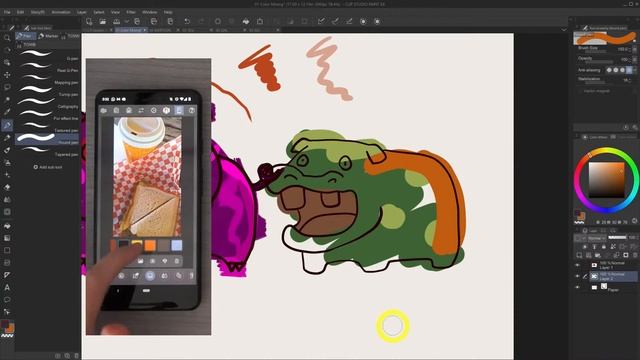The width and height of the screenshot is (640, 360).
Task: Click the New canvas icon in command bar
Action: 89,21
